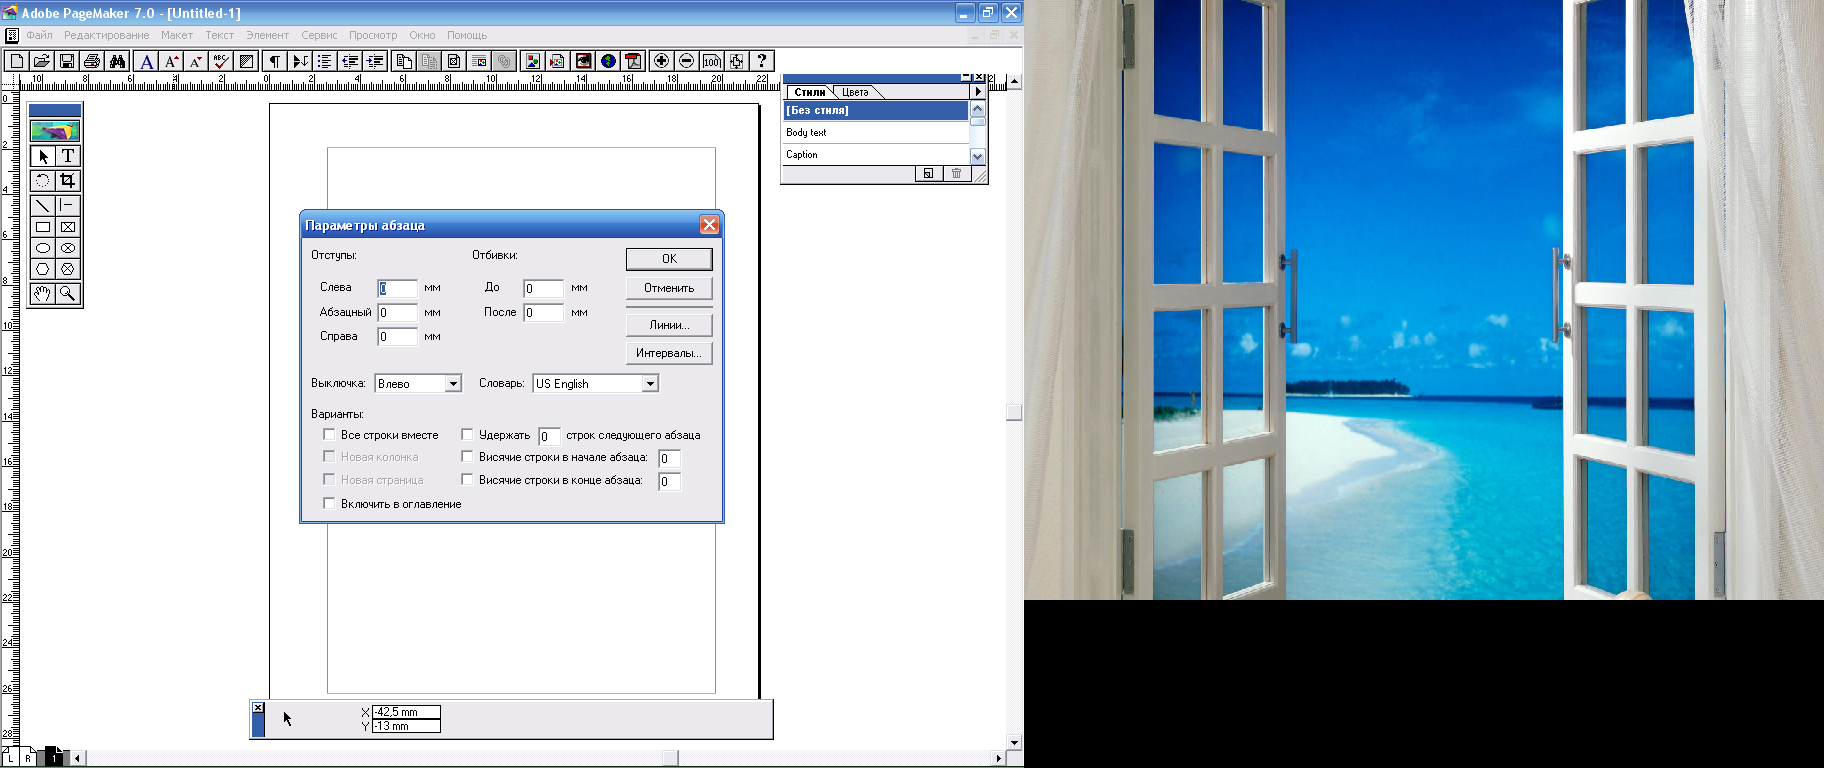The height and width of the screenshot is (768, 1824).
Task: Click the Find binoculars icon
Action: pyautogui.click(x=117, y=61)
